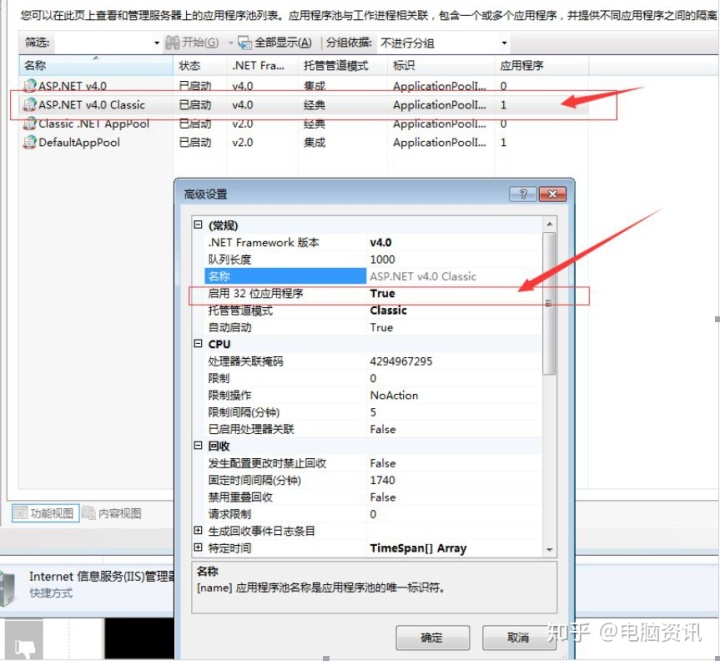Collapse the CPU section

[198, 343]
